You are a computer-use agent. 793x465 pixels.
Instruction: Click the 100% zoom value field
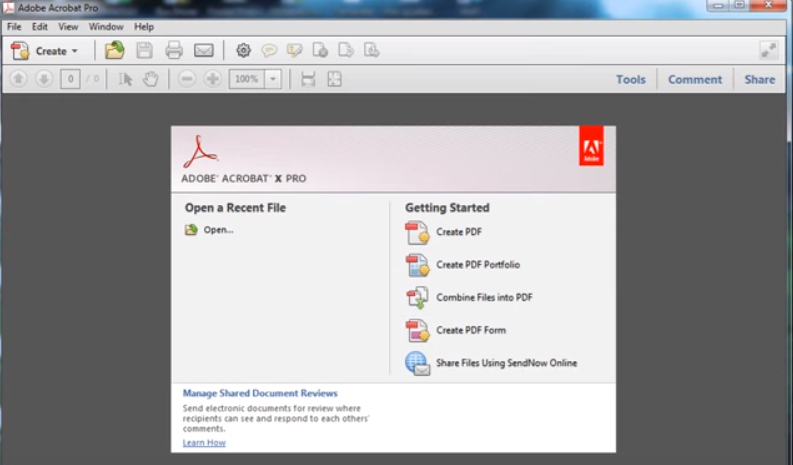(x=247, y=79)
